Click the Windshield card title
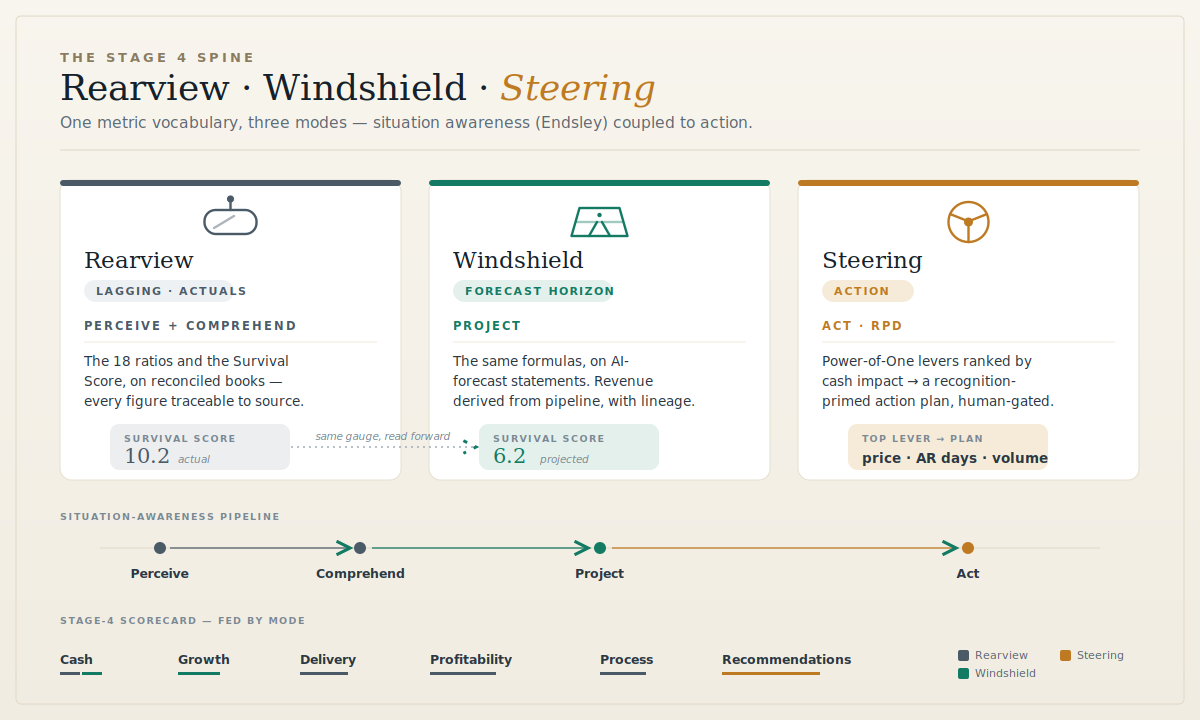 [x=518, y=261]
